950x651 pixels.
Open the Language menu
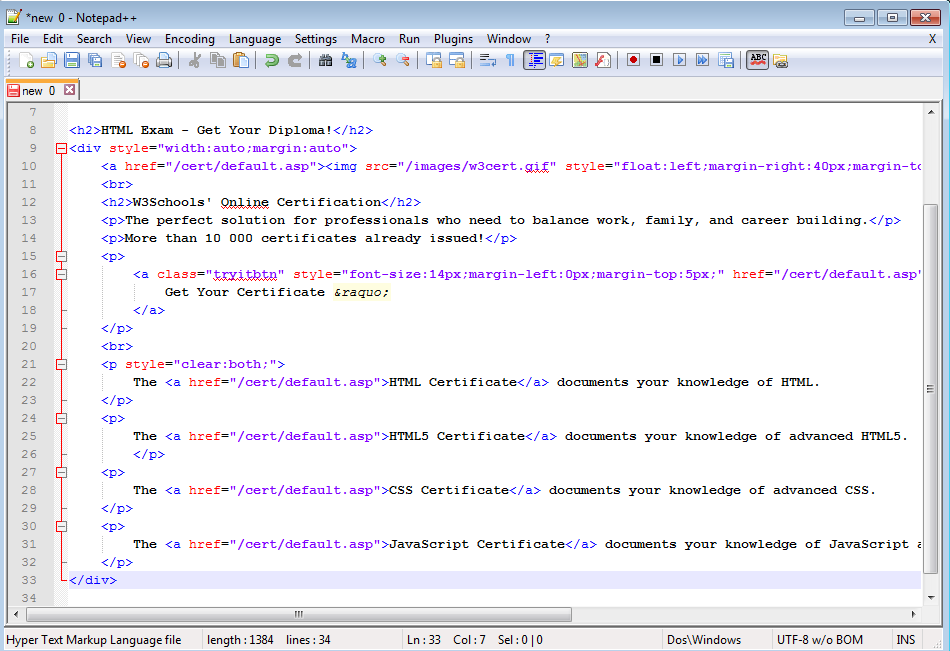pyautogui.click(x=255, y=39)
